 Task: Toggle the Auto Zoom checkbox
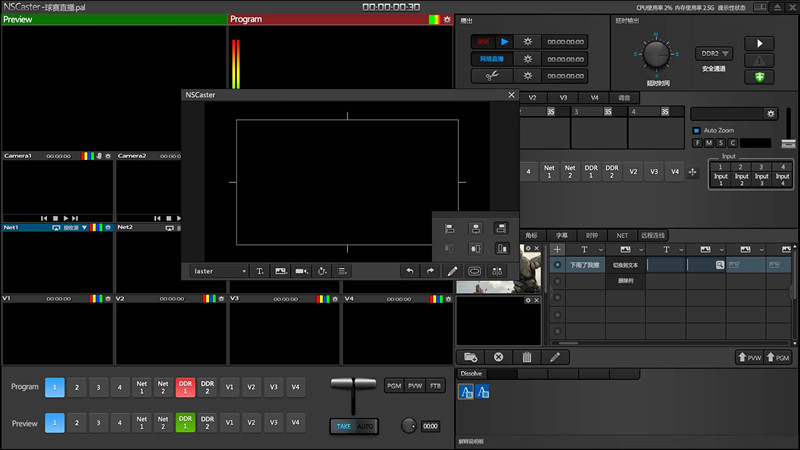[697, 131]
